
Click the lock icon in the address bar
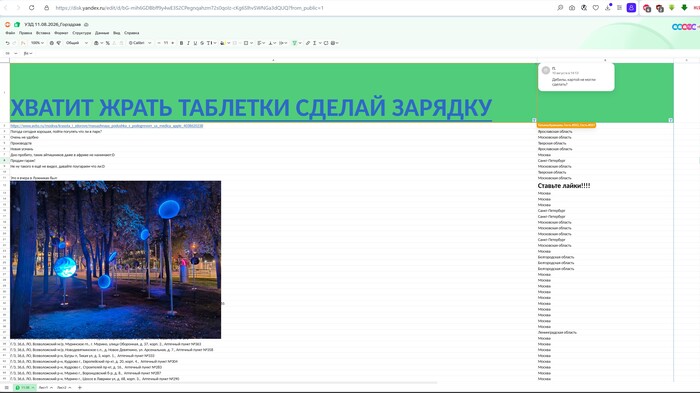[46, 8]
